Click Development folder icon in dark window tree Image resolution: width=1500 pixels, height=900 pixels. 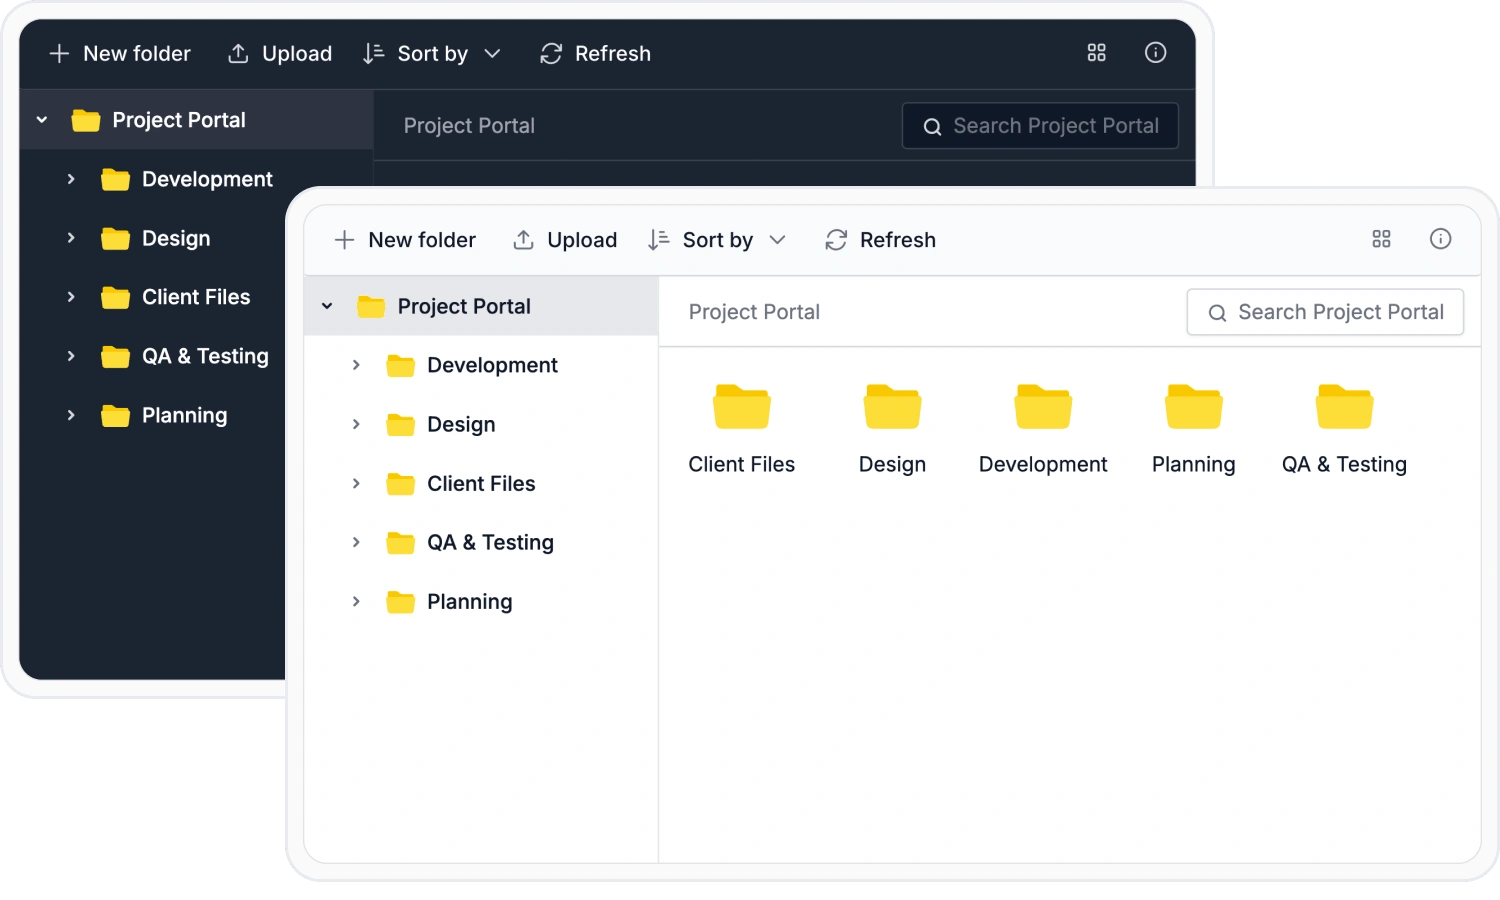coord(115,179)
